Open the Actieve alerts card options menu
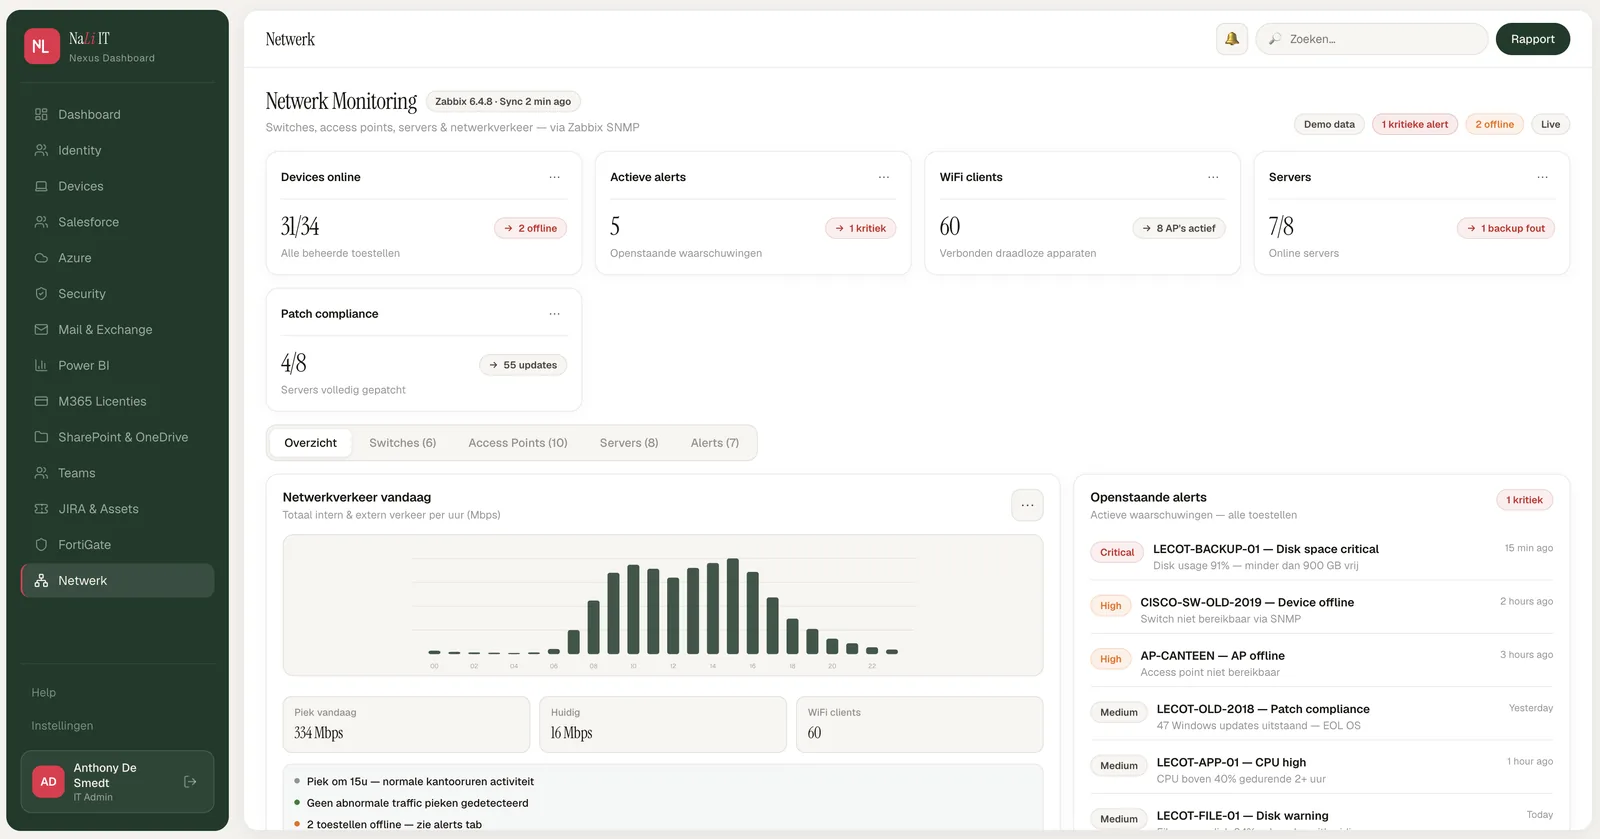Screen dimensions: 1600x839 pos(884,177)
